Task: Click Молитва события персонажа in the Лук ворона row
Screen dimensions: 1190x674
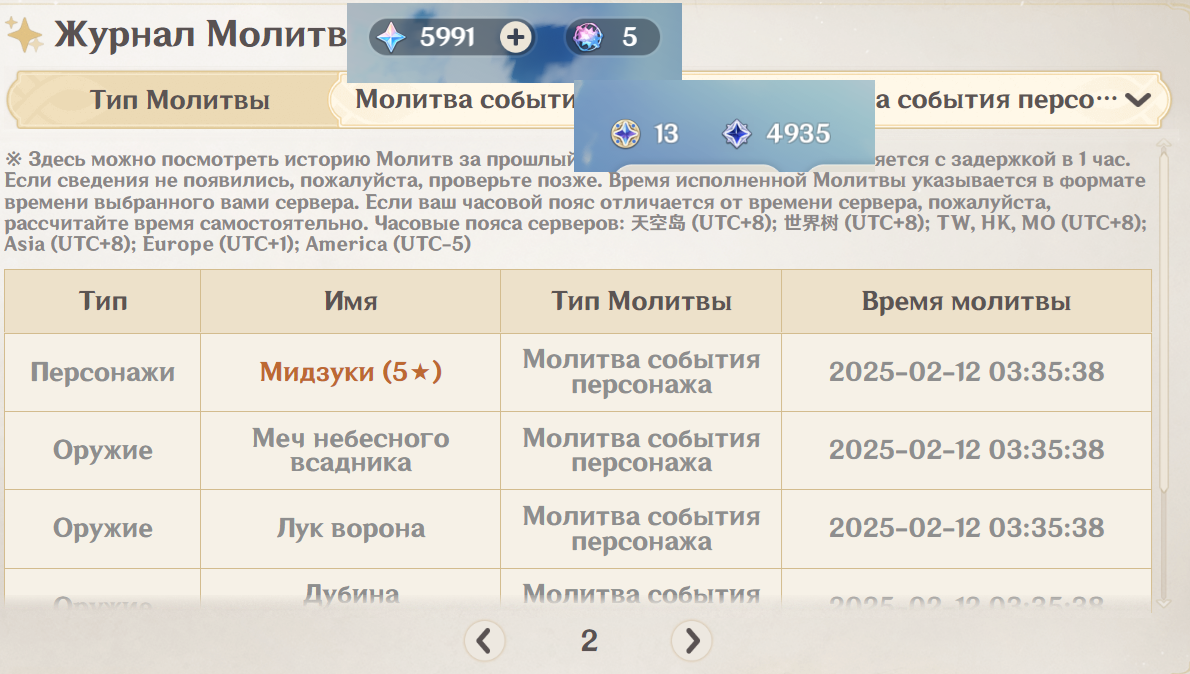Action: click(x=641, y=528)
